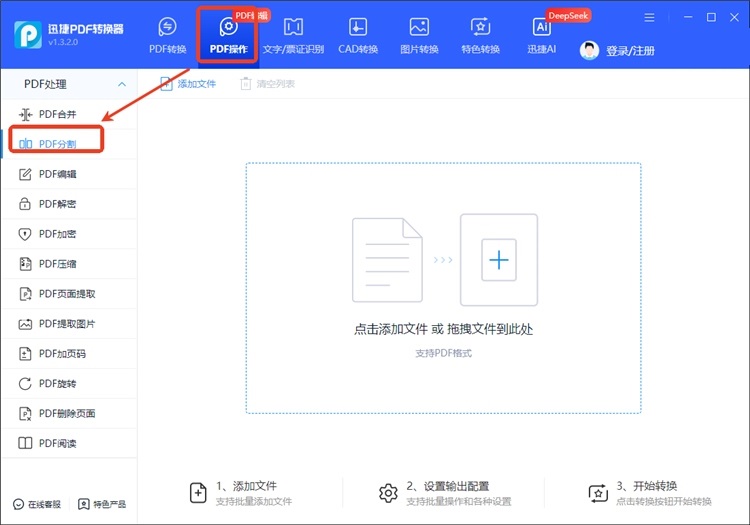Click the plus icon to add file
This screenshot has width=750, height=525.
[x=498, y=260]
